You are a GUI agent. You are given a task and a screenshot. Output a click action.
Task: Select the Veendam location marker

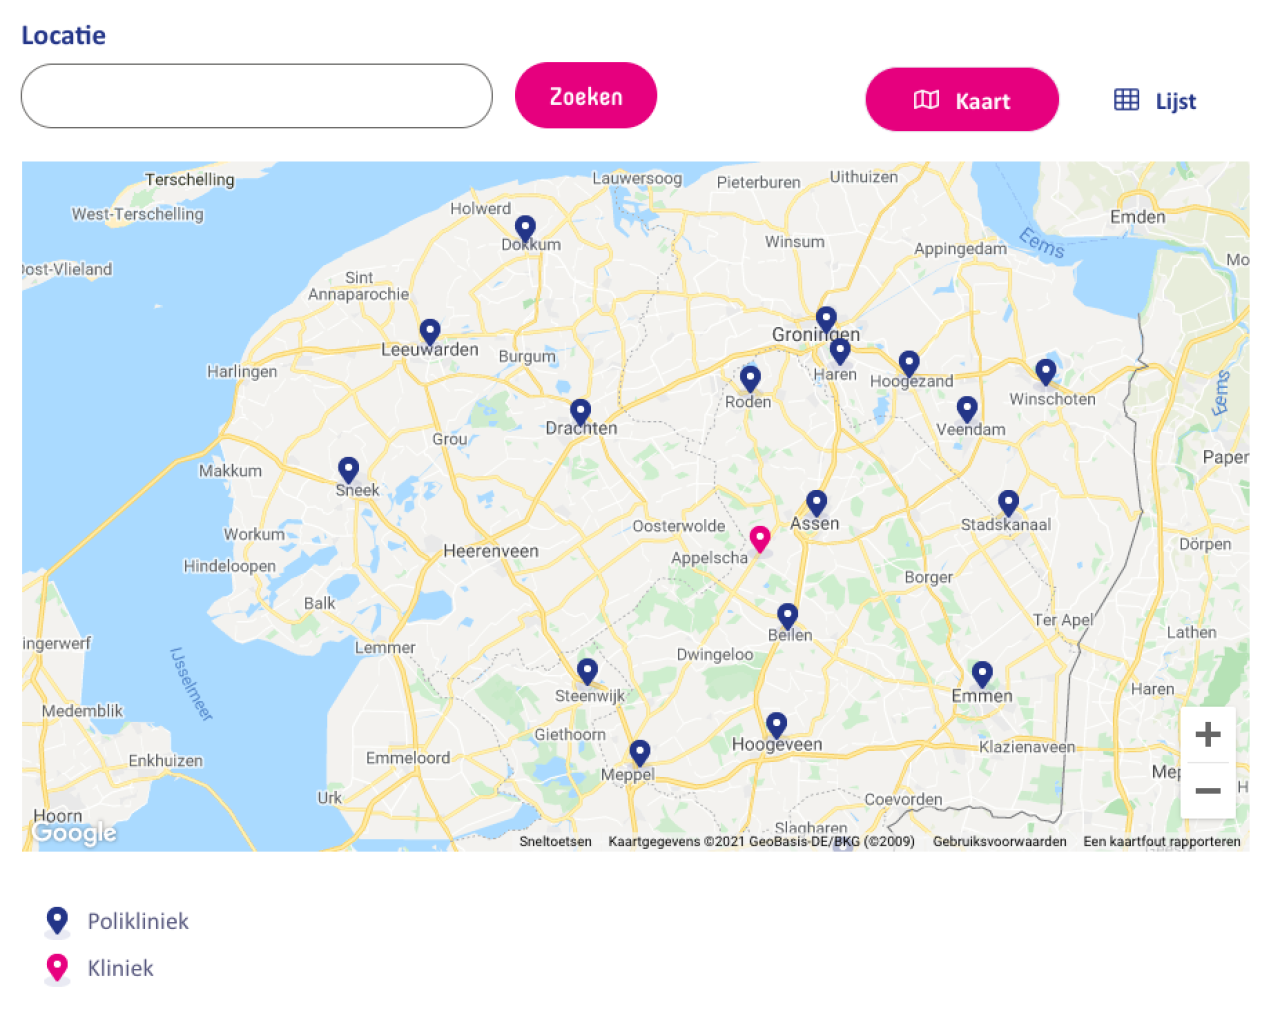967,408
